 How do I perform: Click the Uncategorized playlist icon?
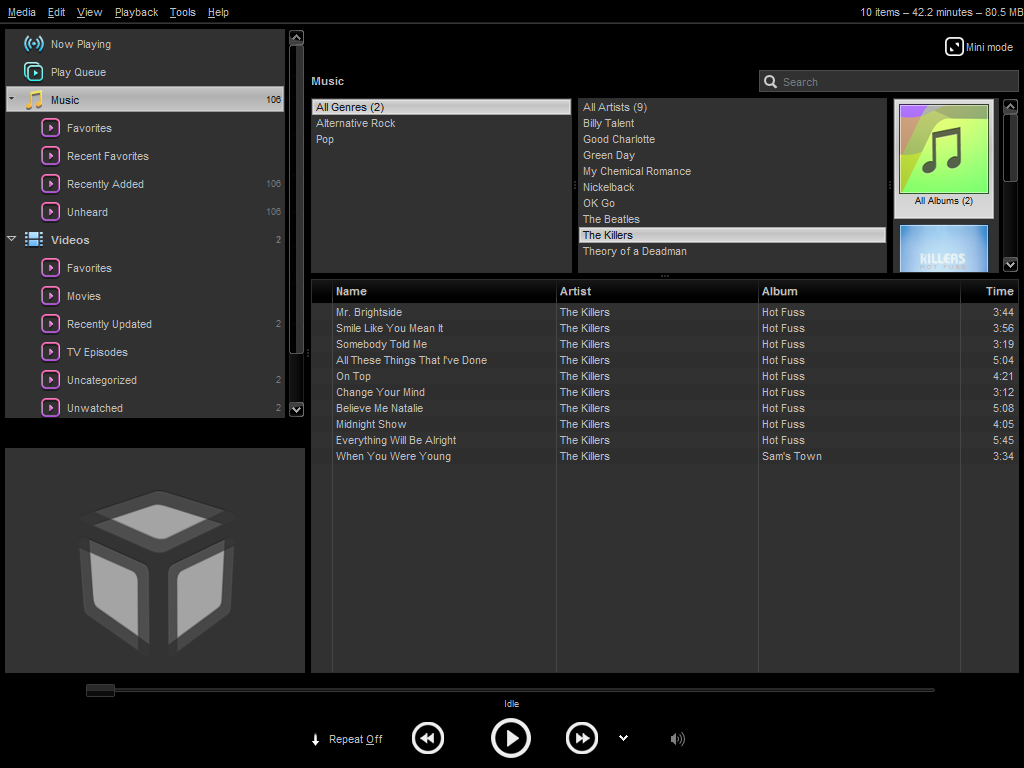(x=50, y=380)
